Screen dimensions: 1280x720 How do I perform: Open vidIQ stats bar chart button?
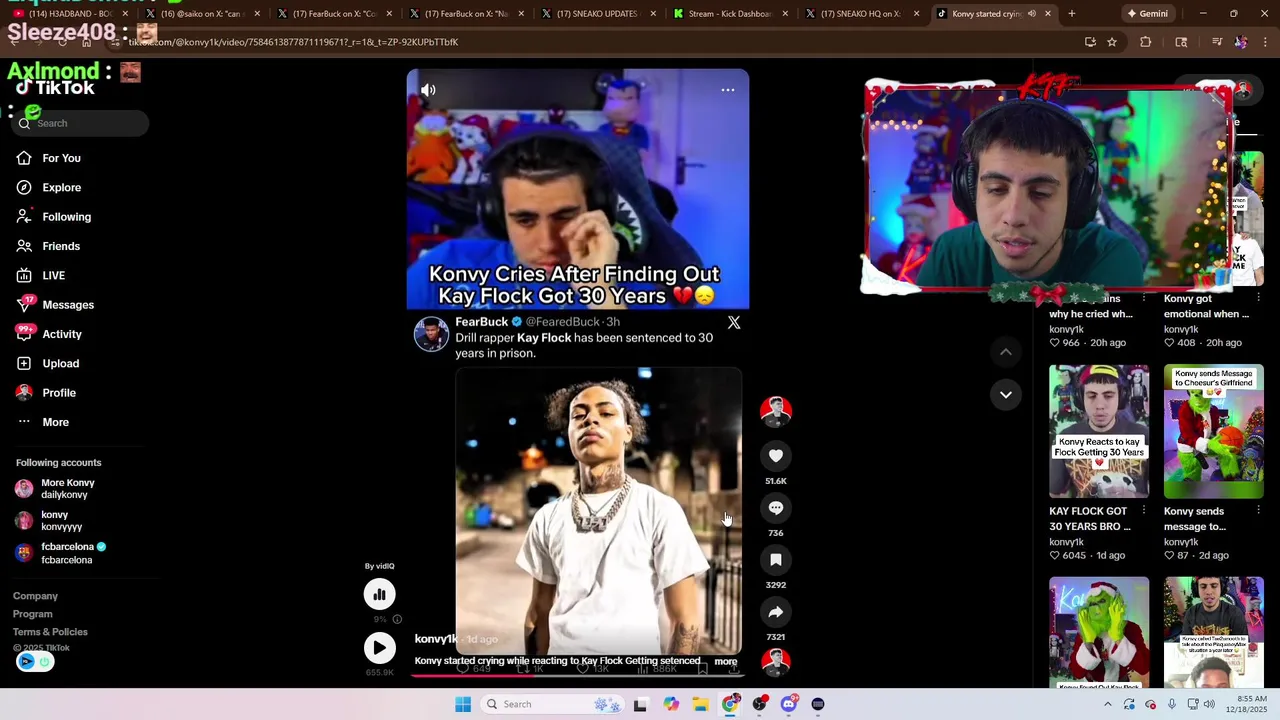[379, 595]
